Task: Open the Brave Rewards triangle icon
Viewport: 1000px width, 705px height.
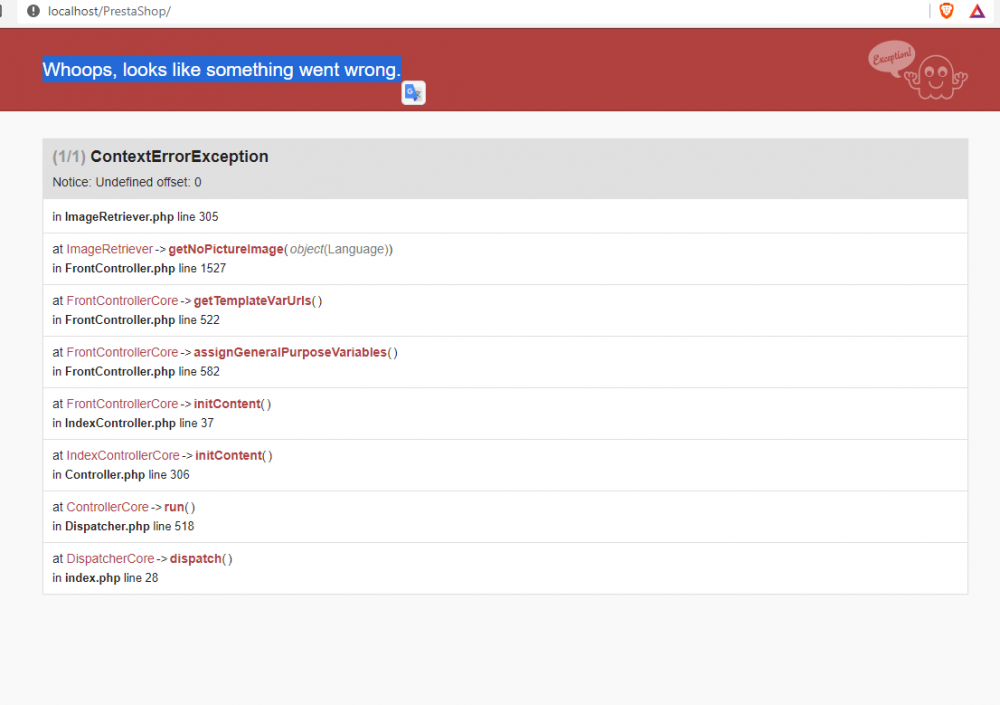Action: click(x=977, y=11)
